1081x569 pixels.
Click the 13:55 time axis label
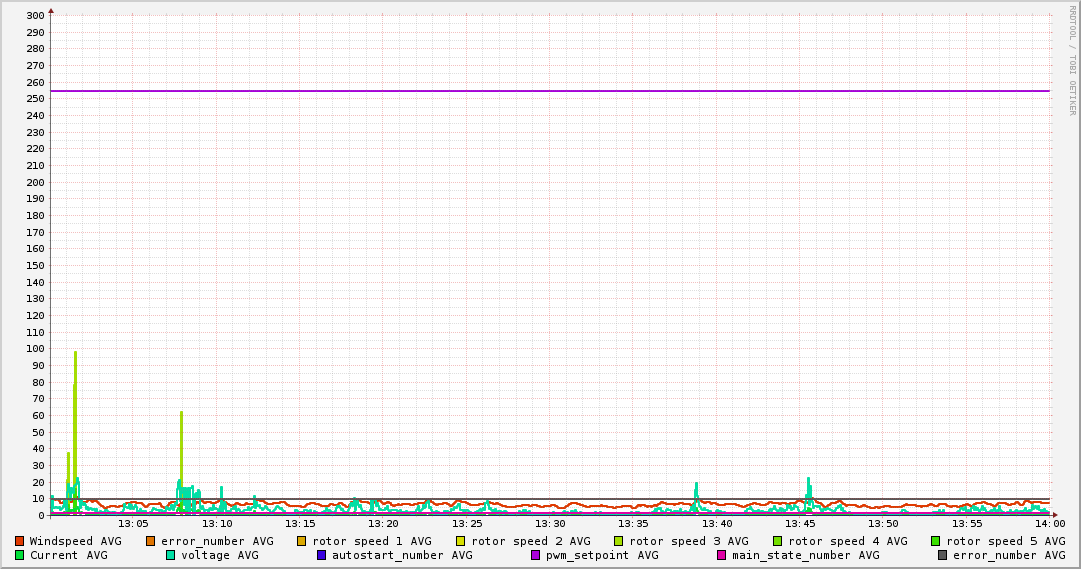(967, 524)
